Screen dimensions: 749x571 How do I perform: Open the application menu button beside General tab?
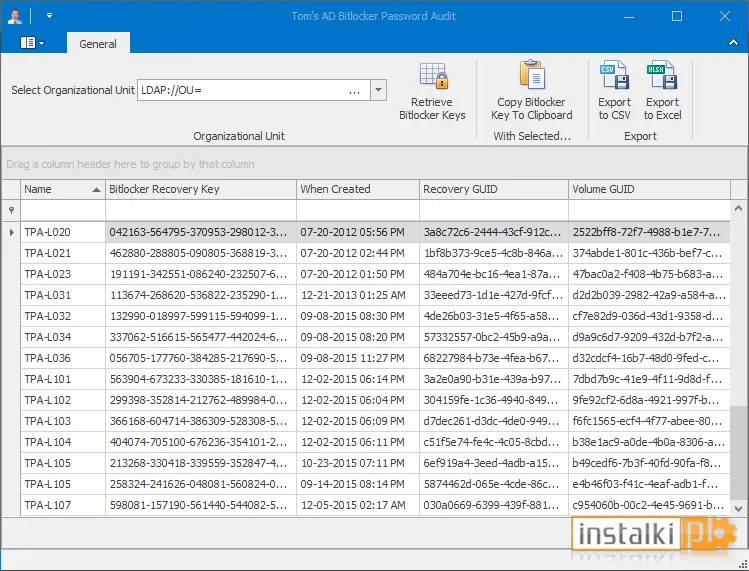[32, 43]
